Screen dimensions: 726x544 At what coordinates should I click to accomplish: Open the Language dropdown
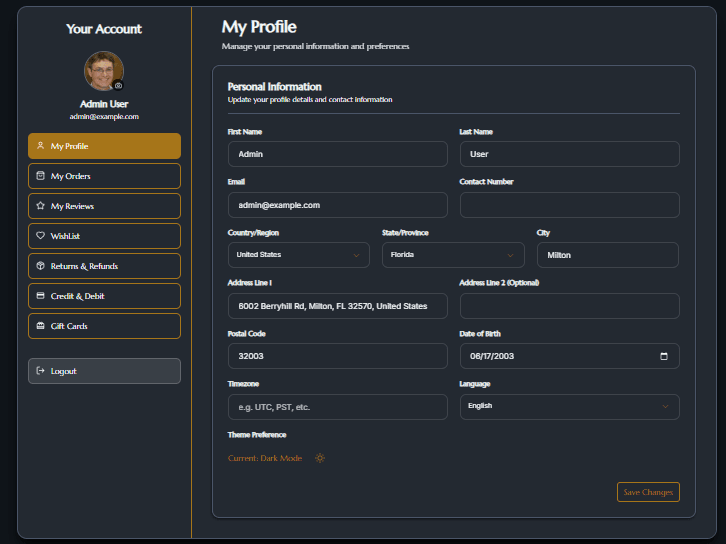pos(568,406)
